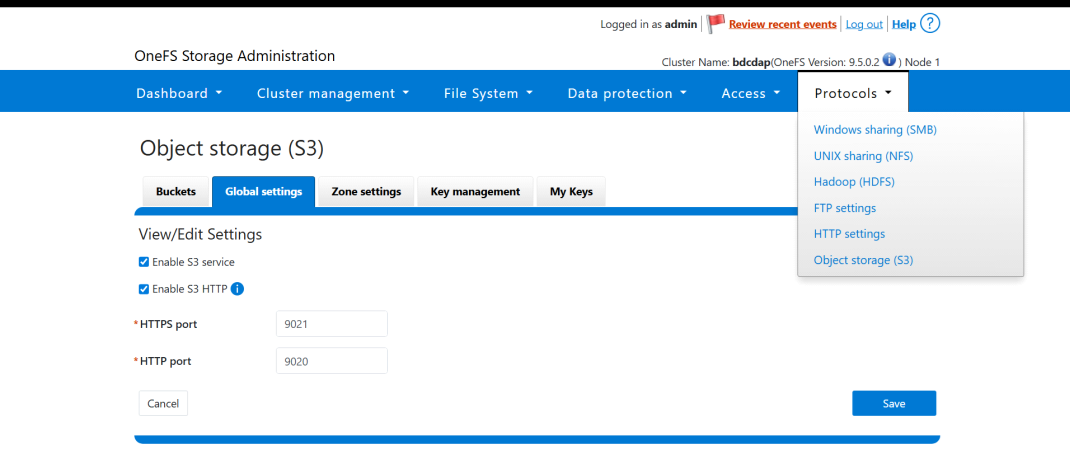This screenshot has width=1070, height=453.
Task: Click the Save button
Action: (894, 403)
